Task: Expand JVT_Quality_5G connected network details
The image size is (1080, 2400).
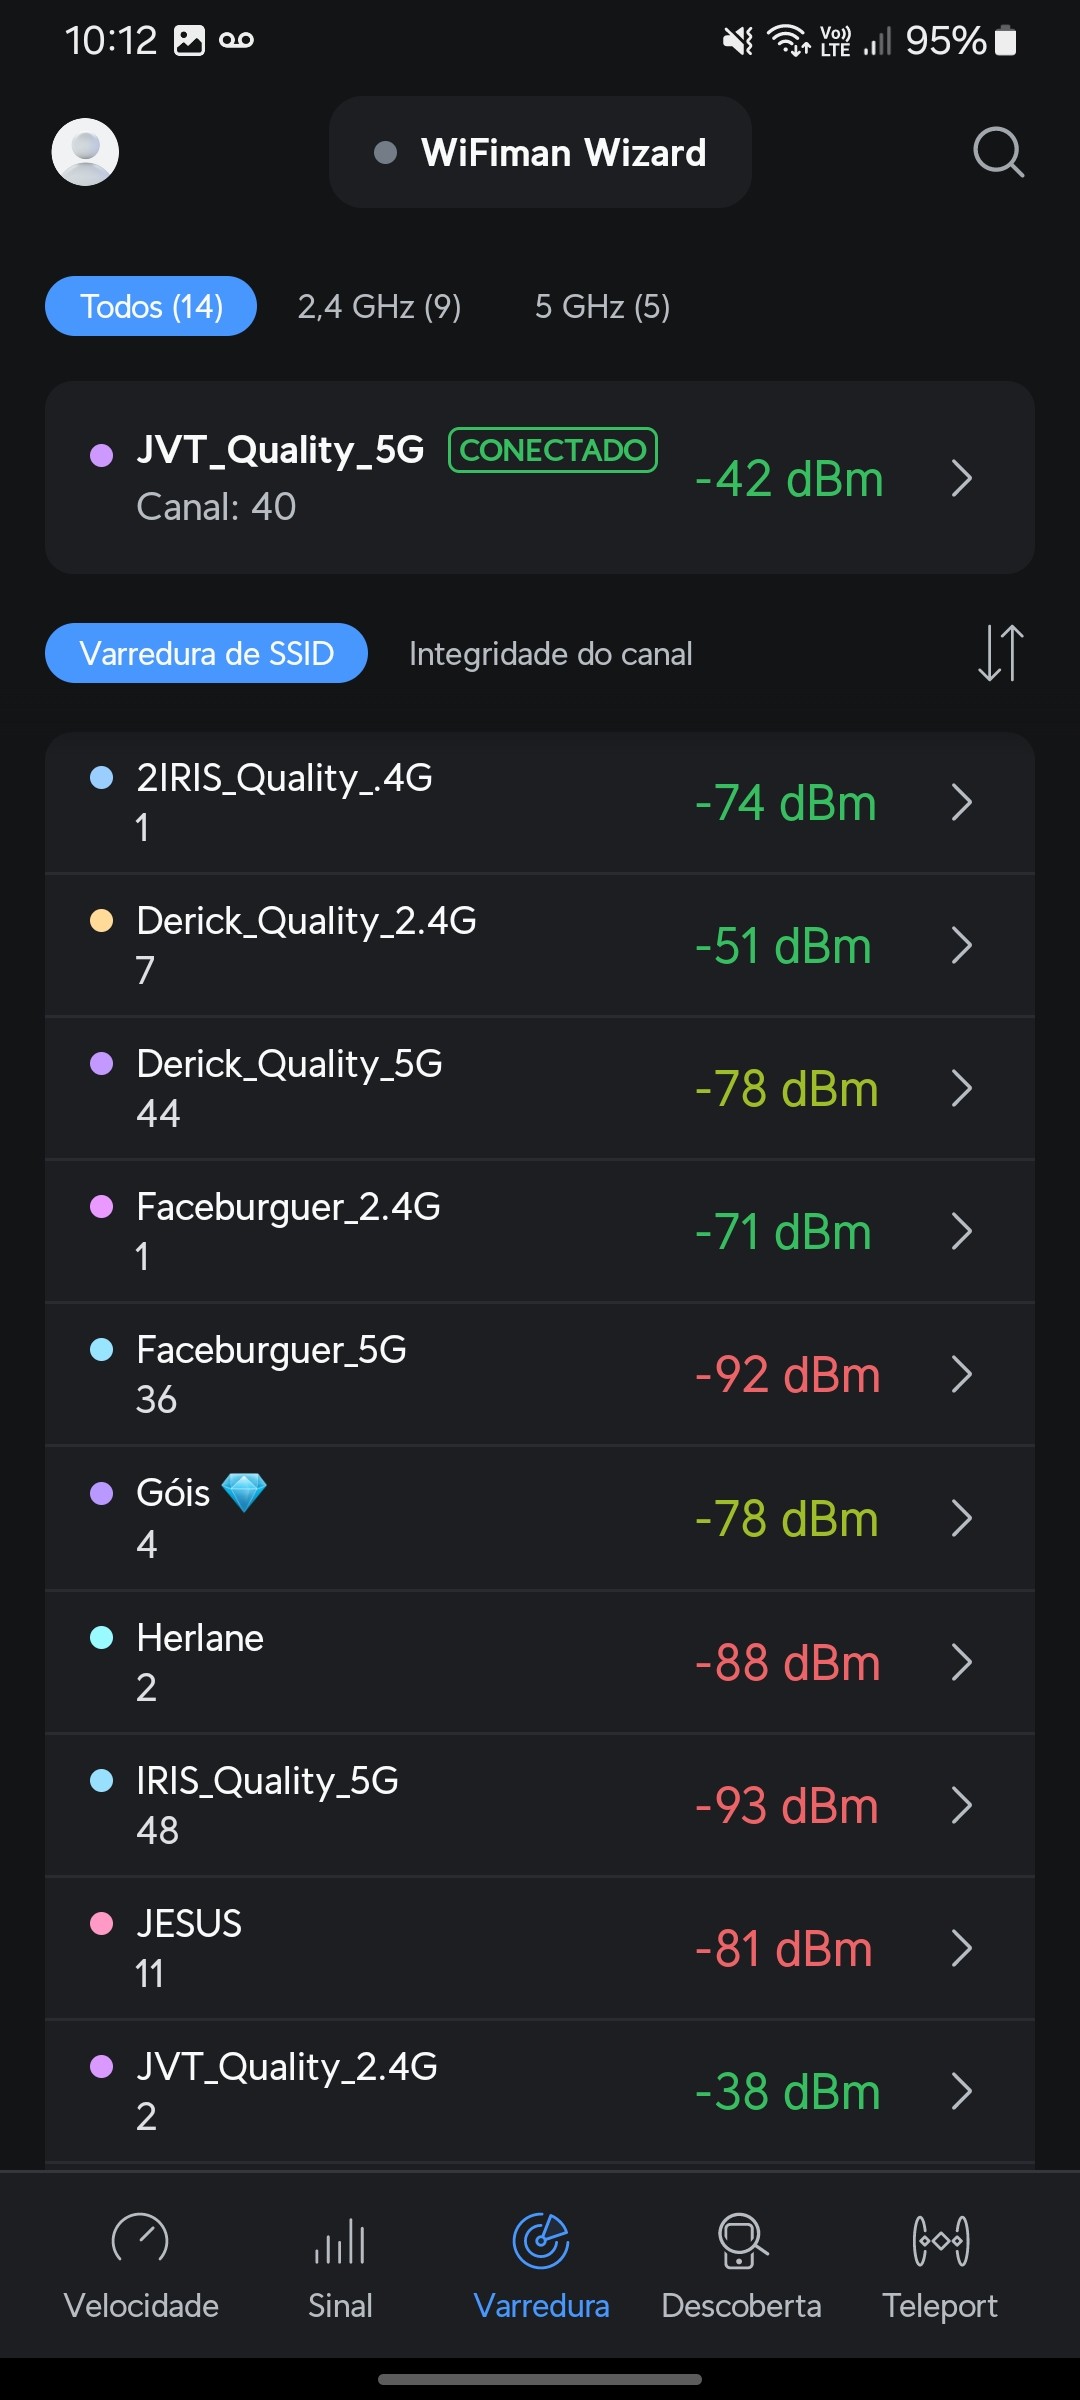Action: pos(961,478)
